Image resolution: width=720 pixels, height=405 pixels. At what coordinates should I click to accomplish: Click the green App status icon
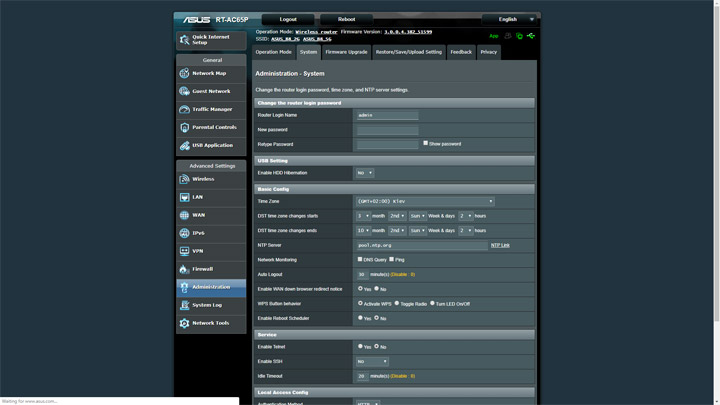click(x=494, y=36)
